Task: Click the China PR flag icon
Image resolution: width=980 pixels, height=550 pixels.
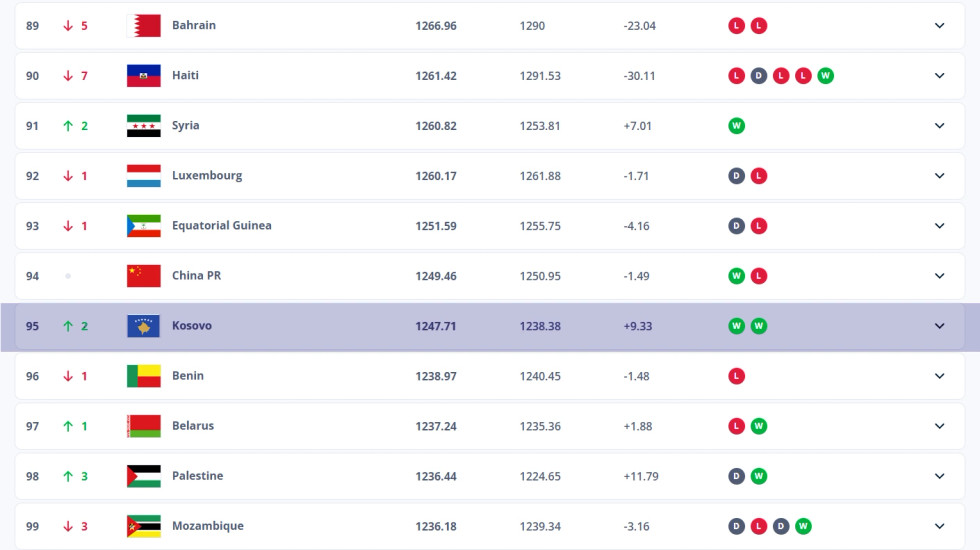Action: tap(144, 276)
